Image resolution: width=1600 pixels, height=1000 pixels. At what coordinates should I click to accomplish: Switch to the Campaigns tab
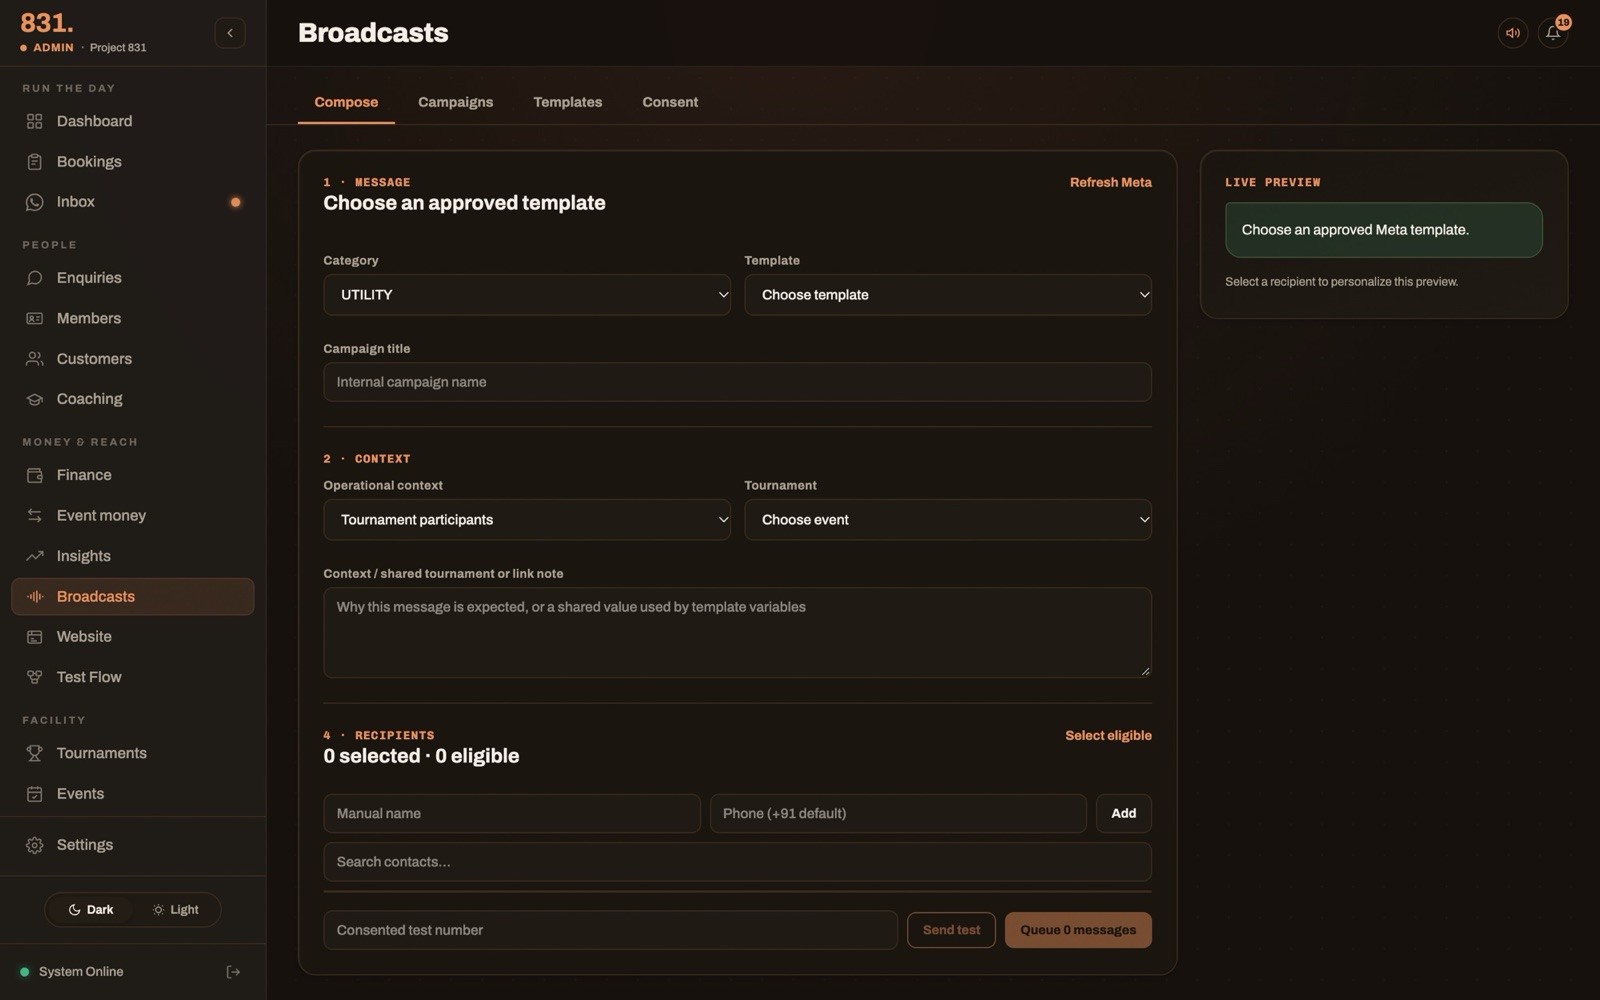pyautogui.click(x=455, y=102)
